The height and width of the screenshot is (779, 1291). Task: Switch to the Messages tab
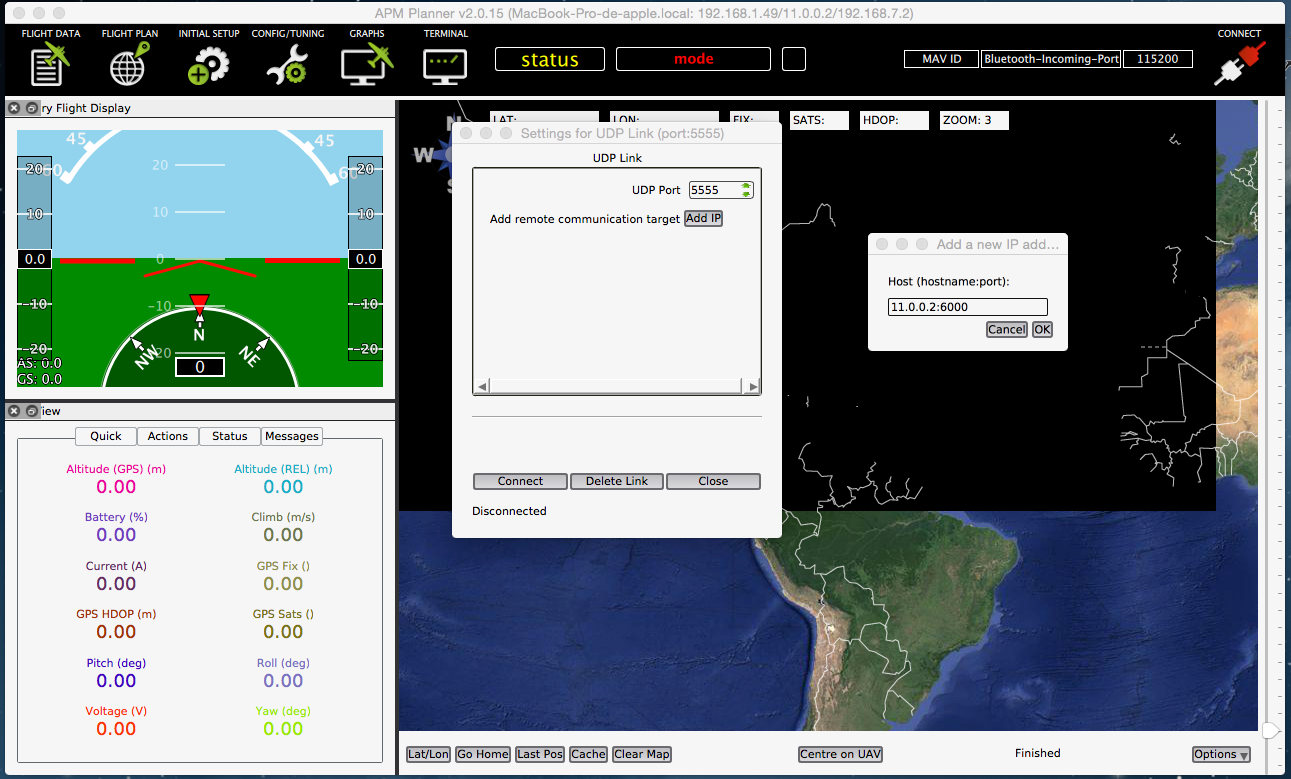click(x=292, y=436)
